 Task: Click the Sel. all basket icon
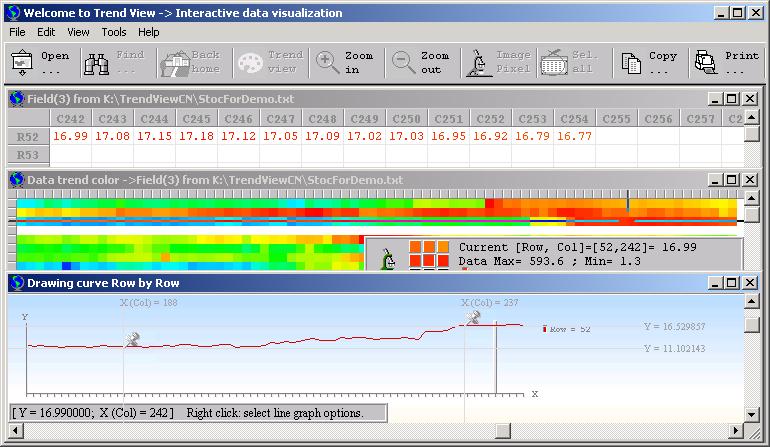click(x=554, y=63)
